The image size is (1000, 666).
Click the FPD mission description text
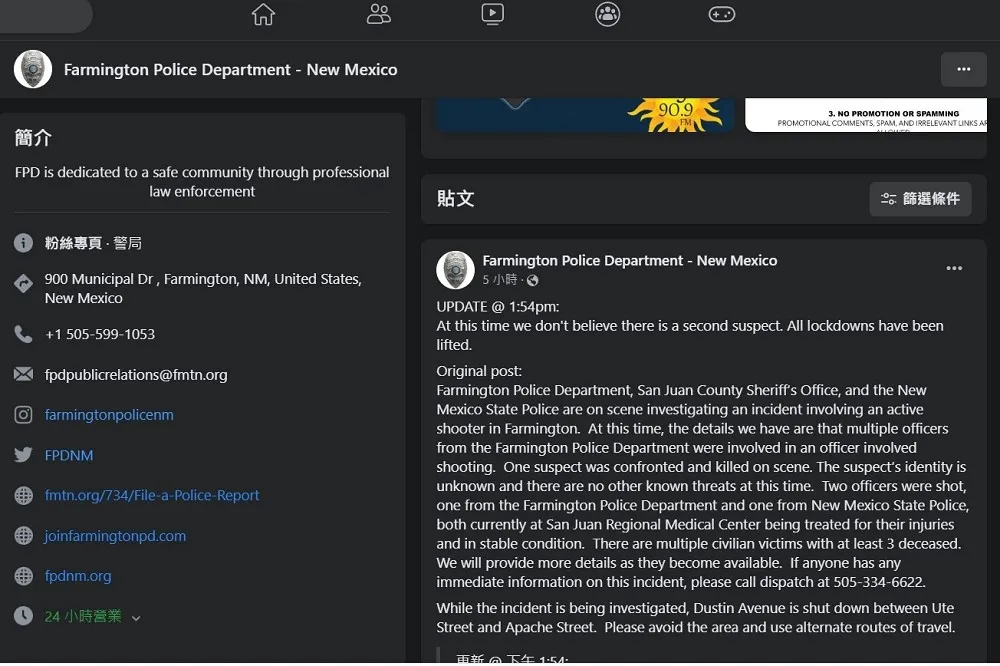[x=202, y=182]
